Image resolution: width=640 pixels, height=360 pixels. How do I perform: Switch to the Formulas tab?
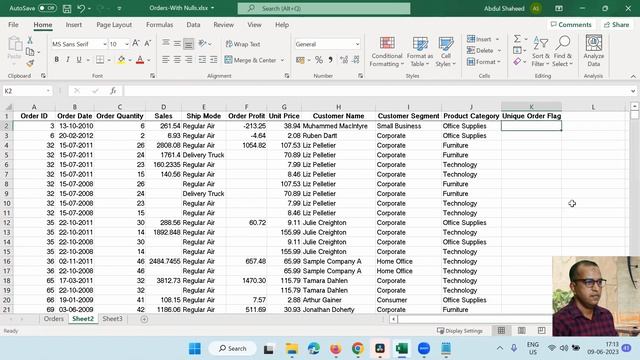[160, 25]
